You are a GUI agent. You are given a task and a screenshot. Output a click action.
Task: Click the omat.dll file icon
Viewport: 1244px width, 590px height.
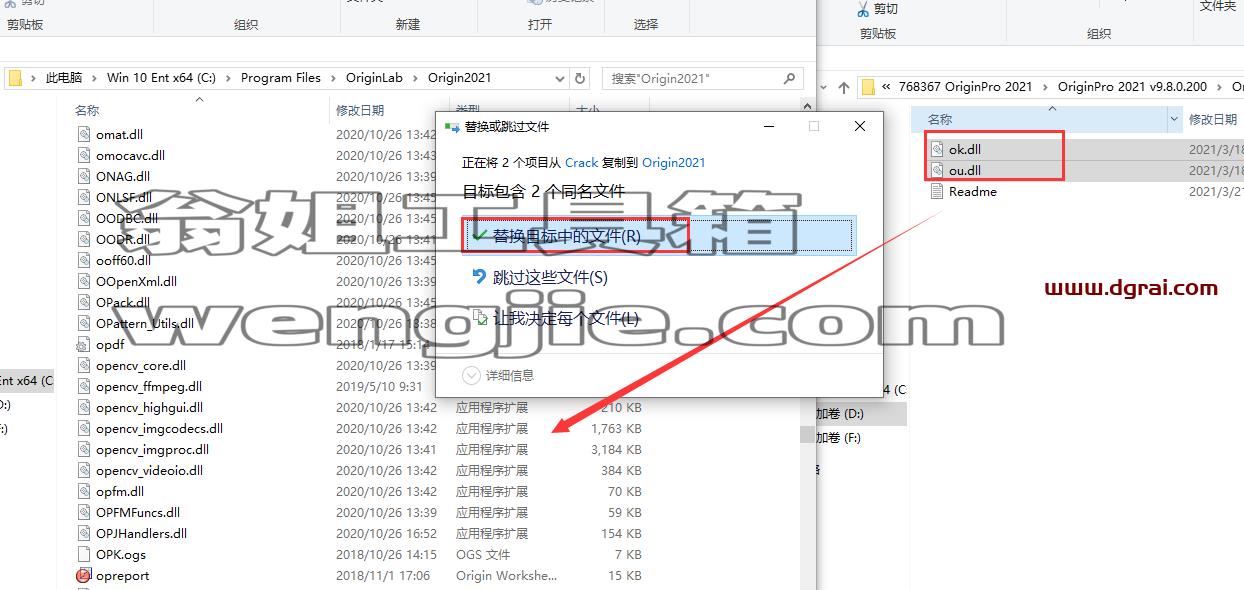pos(85,134)
